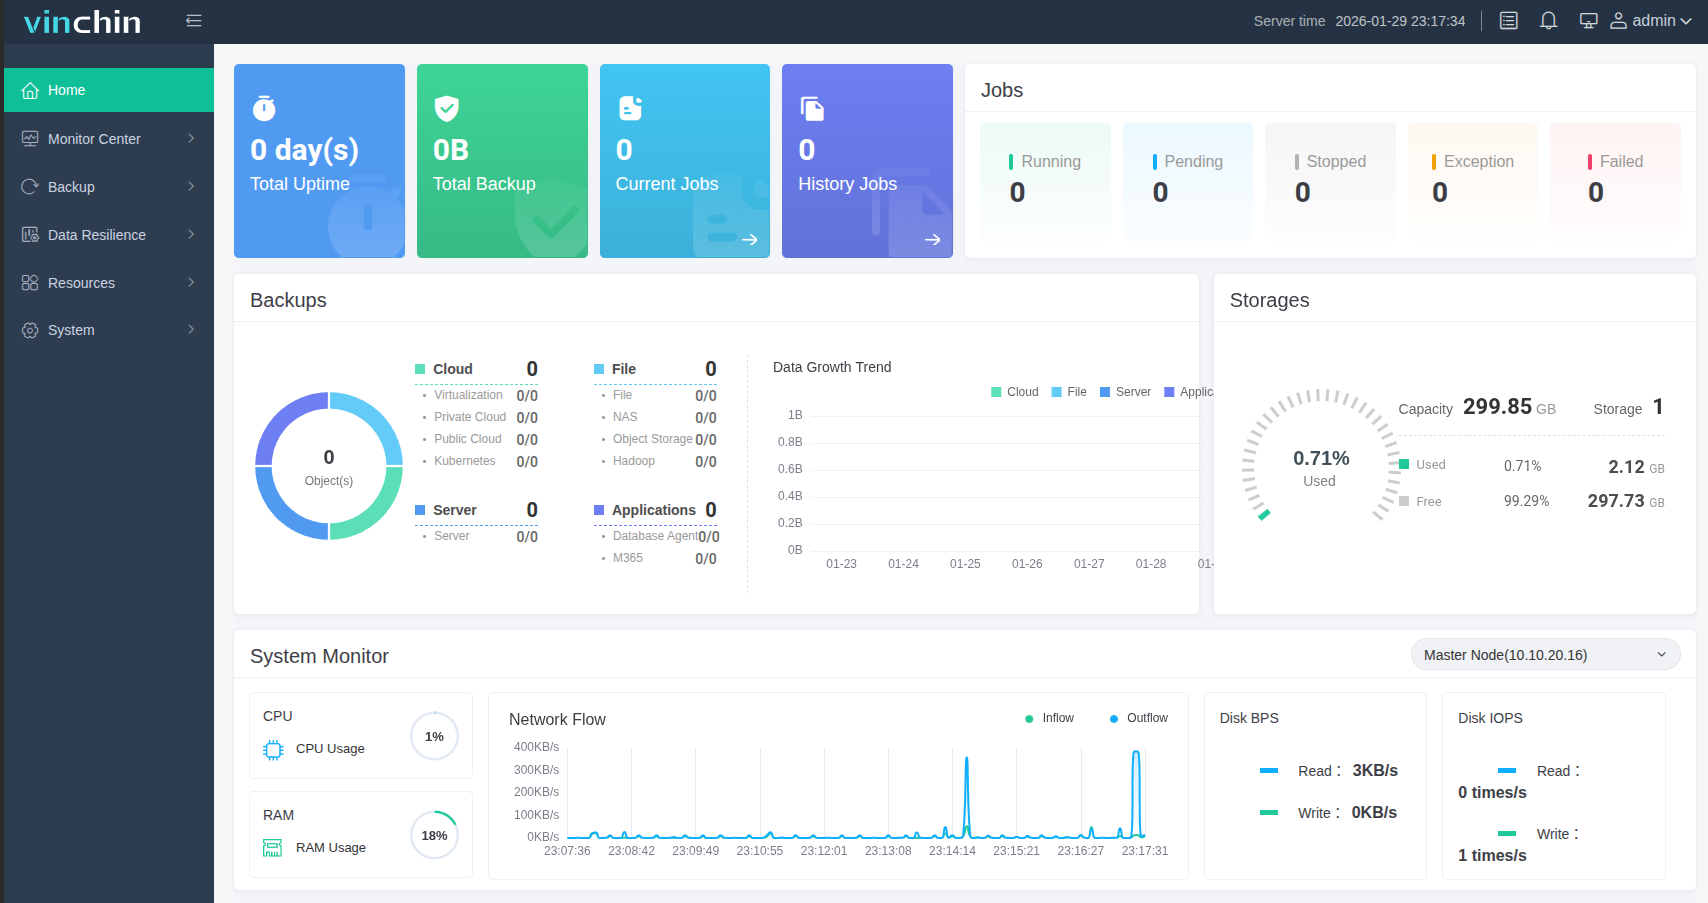Click the arrow on History Jobs card
The height and width of the screenshot is (903, 1708).
(x=932, y=240)
